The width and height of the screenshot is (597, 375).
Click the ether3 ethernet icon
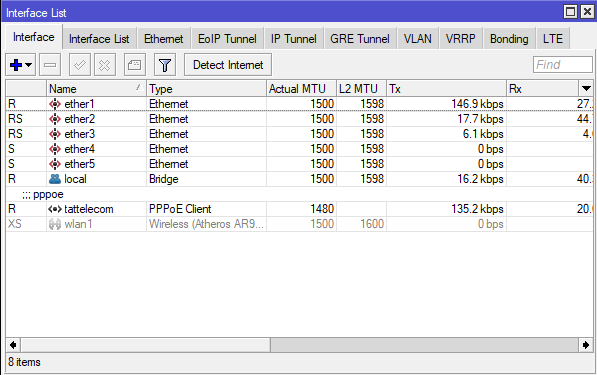point(55,134)
